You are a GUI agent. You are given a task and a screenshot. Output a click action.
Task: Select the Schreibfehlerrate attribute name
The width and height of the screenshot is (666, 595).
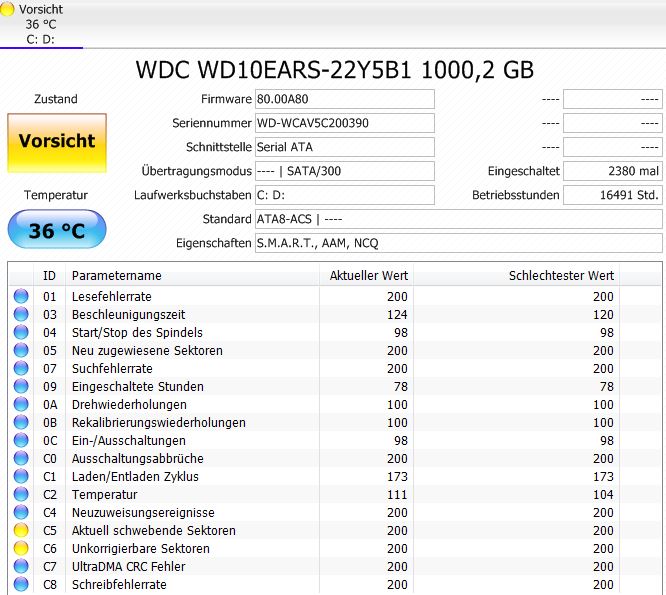(119, 585)
